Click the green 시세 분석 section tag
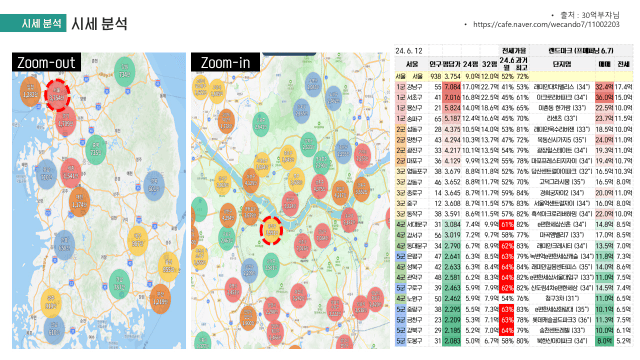Image resolution: width=640 pixels, height=360 pixels. point(33,23)
